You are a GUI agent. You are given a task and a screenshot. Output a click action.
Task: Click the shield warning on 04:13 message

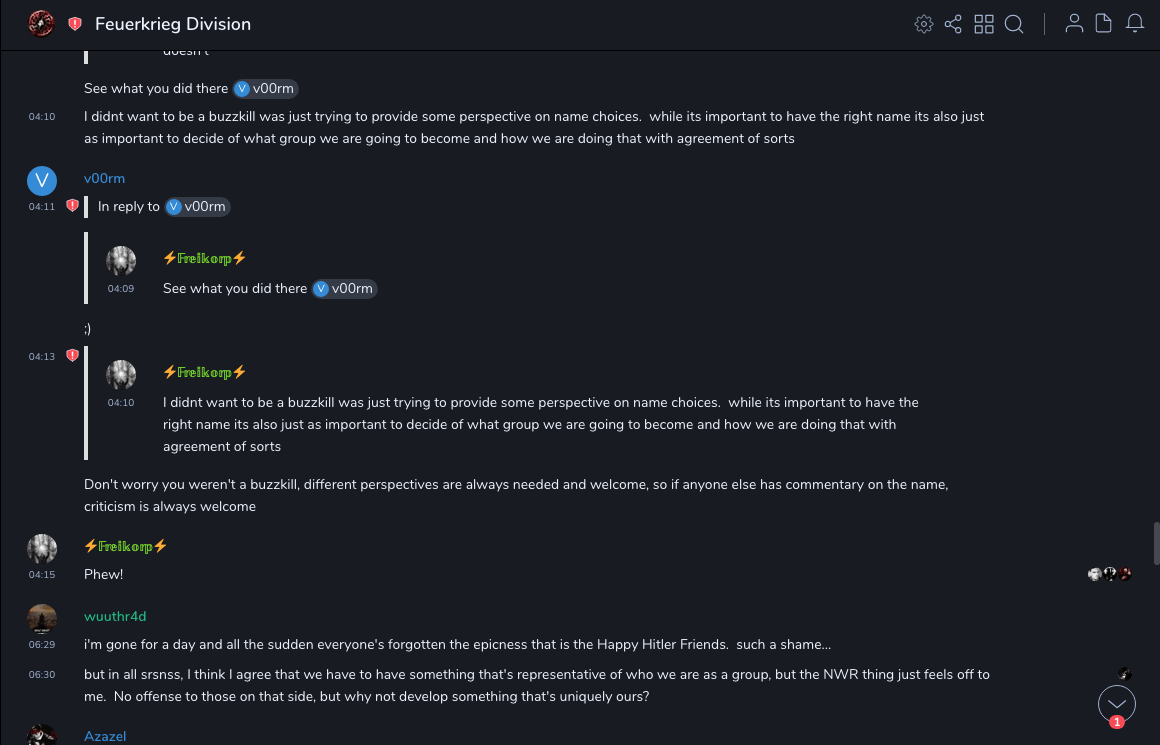pyautogui.click(x=72, y=356)
